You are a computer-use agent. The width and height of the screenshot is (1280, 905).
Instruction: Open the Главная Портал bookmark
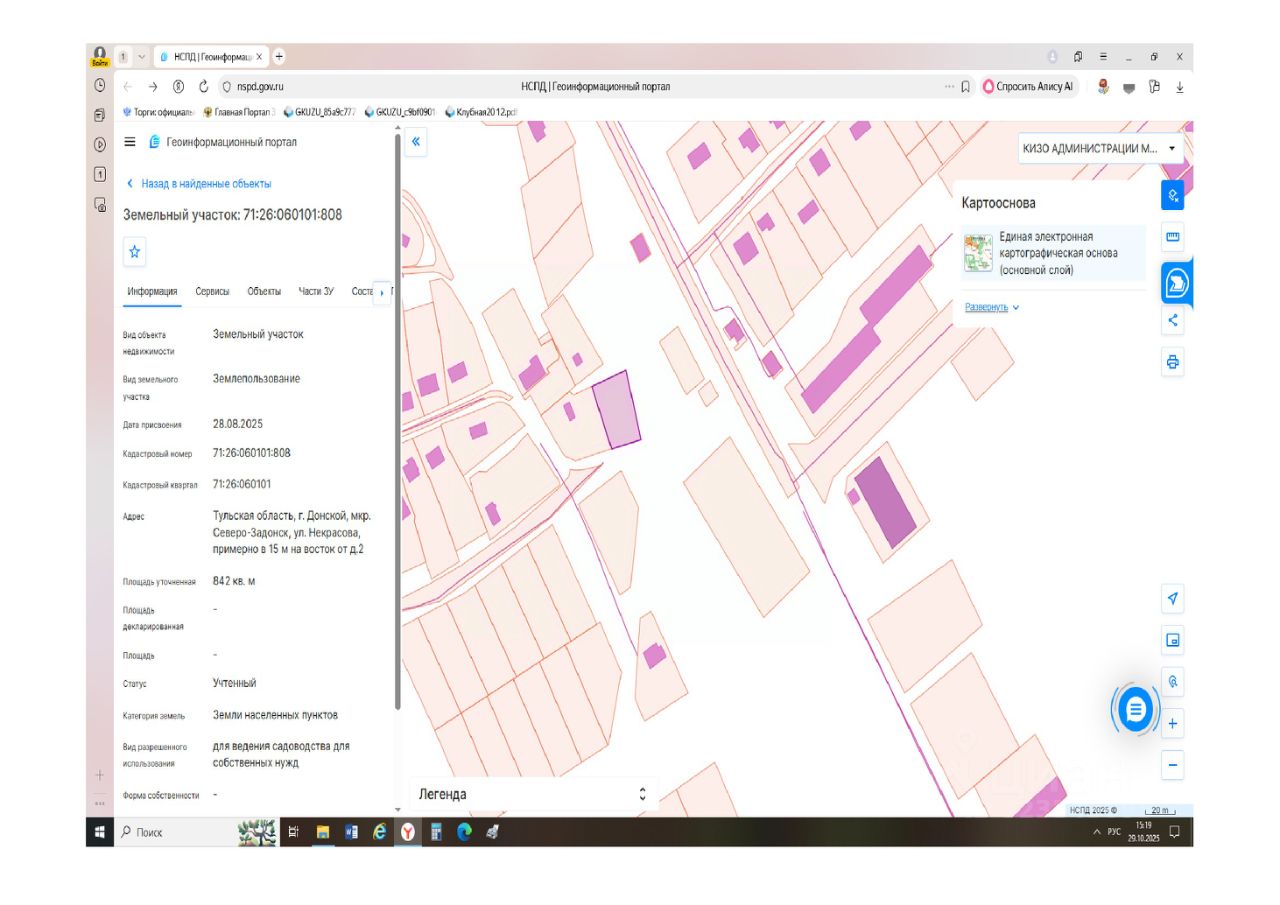(240, 112)
